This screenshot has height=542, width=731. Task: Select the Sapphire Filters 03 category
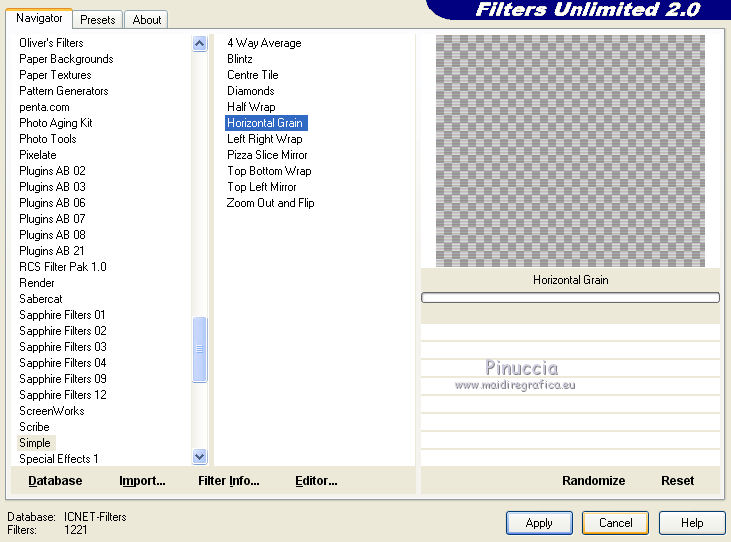[x=62, y=347]
